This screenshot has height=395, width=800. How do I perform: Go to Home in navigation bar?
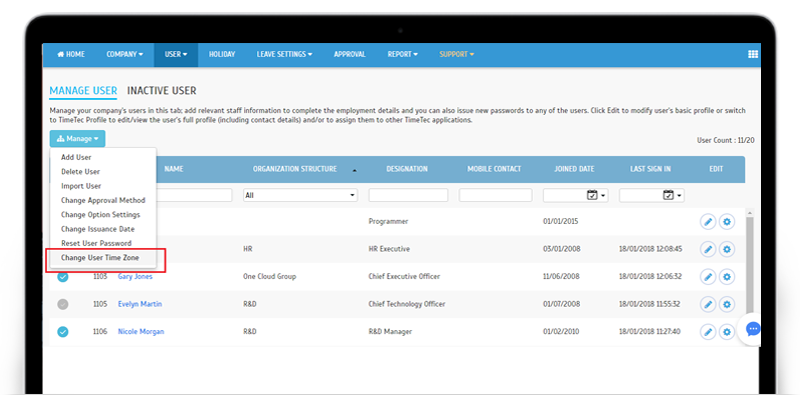click(71, 54)
